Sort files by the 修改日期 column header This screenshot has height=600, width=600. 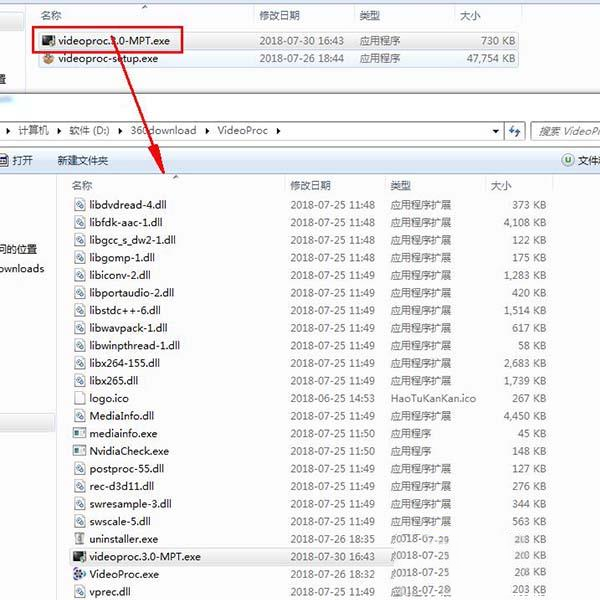coord(310,186)
